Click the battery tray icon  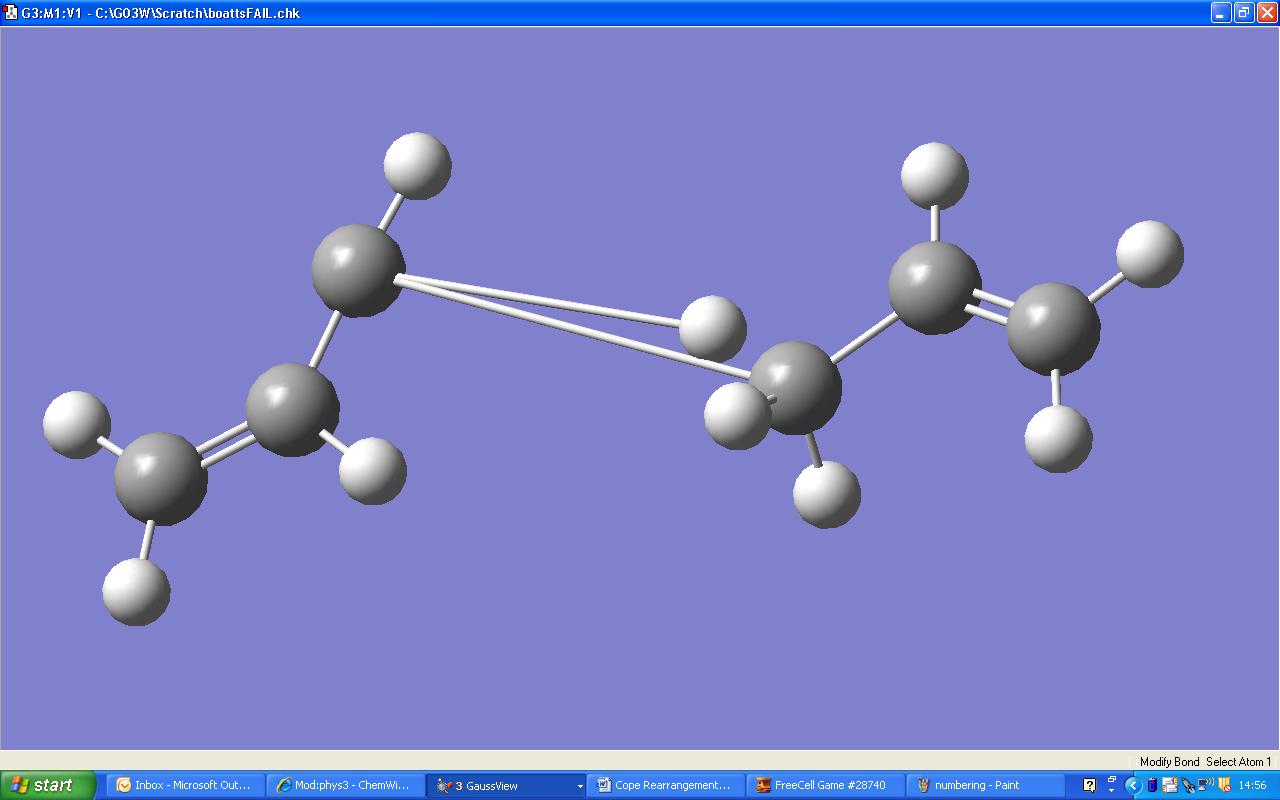(x=1152, y=785)
